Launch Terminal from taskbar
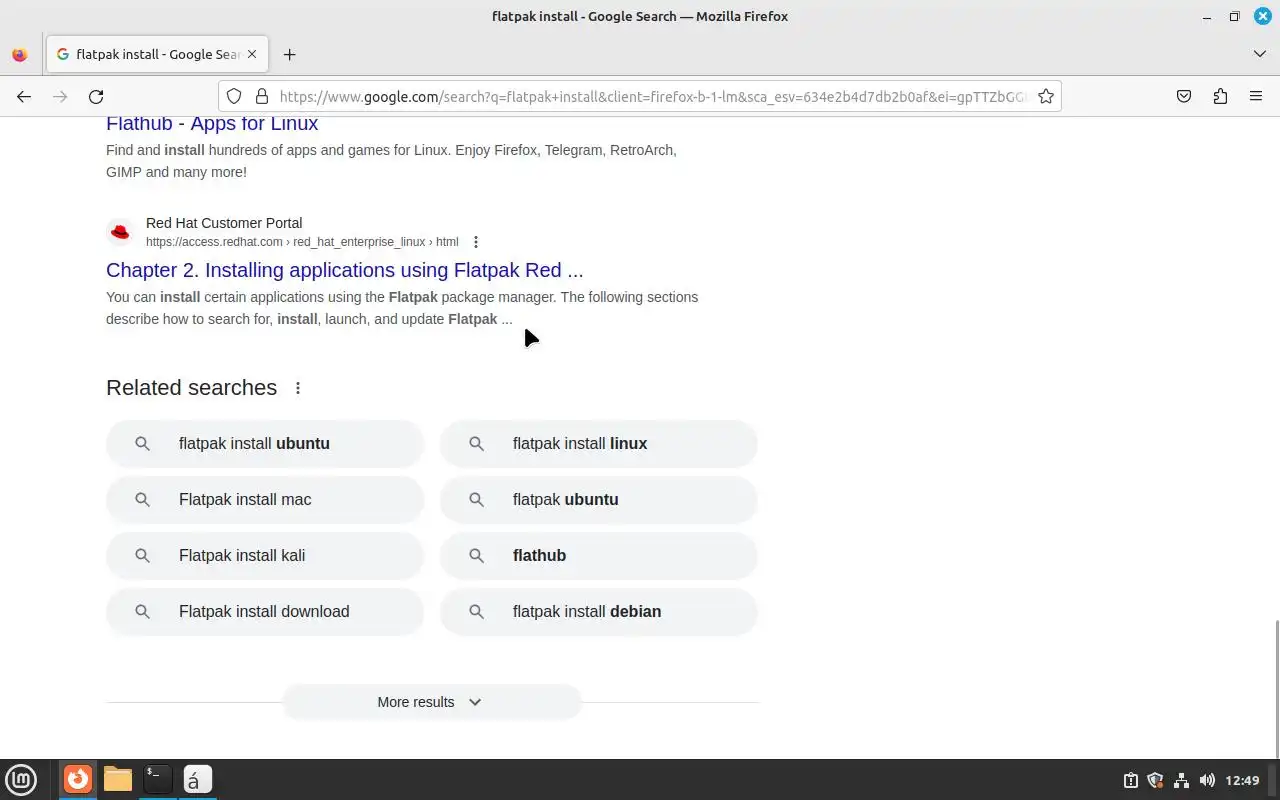Screen dimensions: 1280x800 pyautogui.click(x=157, y=779)
